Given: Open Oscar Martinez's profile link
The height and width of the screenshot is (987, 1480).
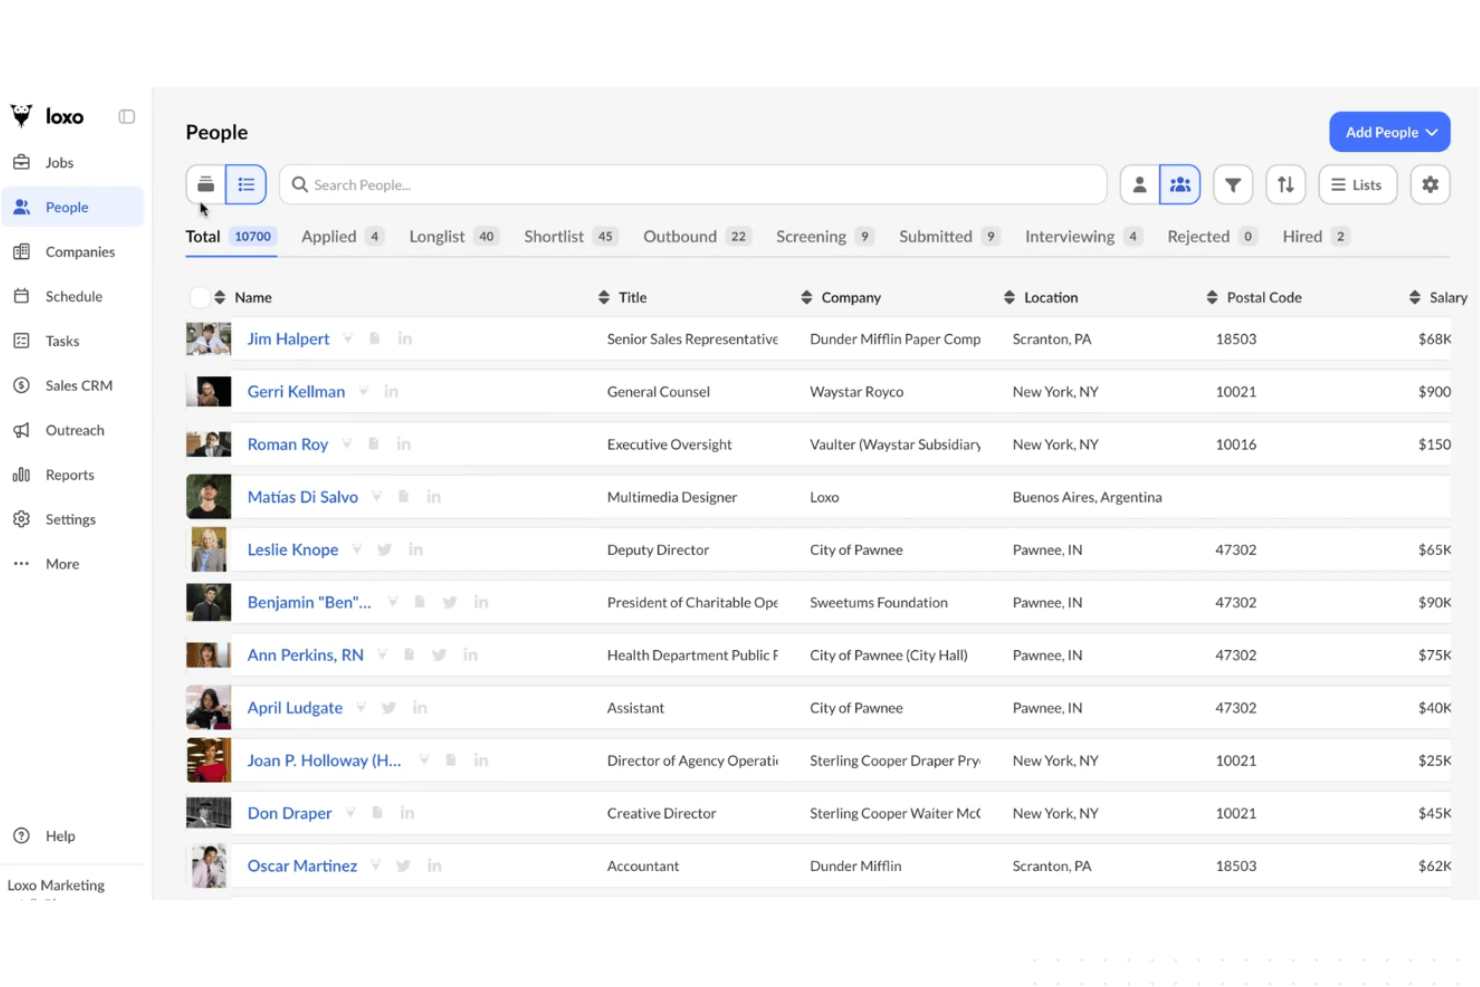Looking at the screenshot, I should (302, 866).
